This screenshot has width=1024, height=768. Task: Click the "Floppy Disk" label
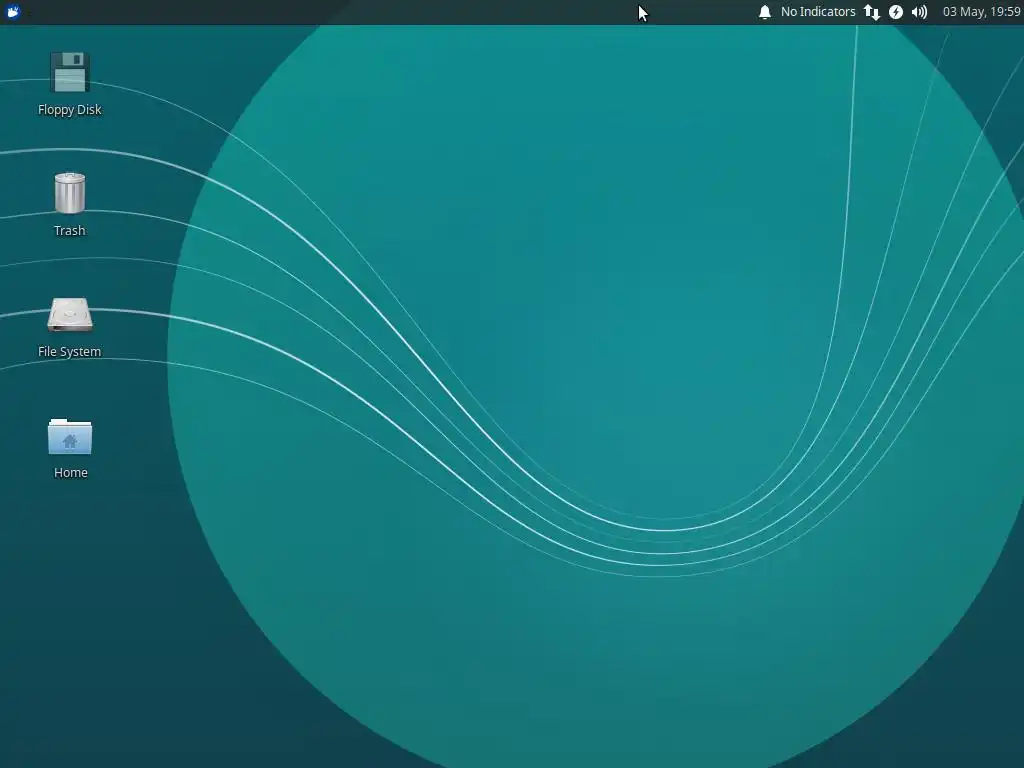coord(69,110)
